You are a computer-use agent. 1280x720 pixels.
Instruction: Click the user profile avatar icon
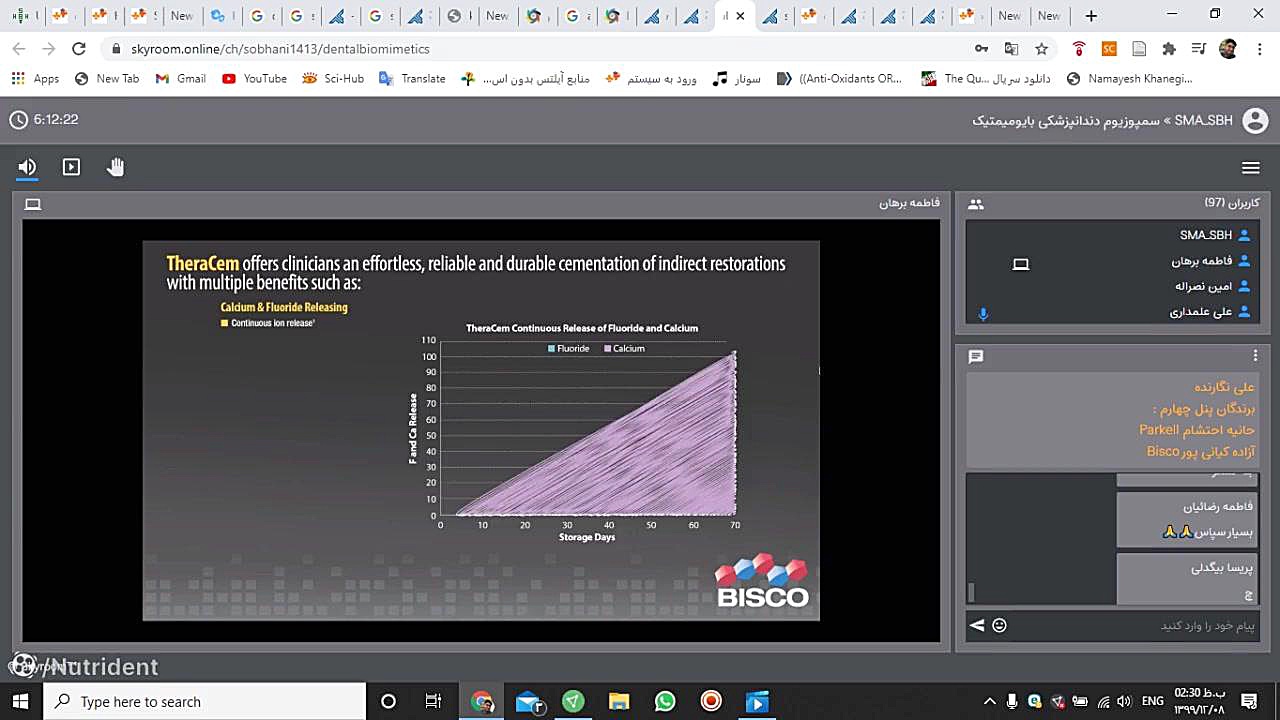[x=1254, y=120]
